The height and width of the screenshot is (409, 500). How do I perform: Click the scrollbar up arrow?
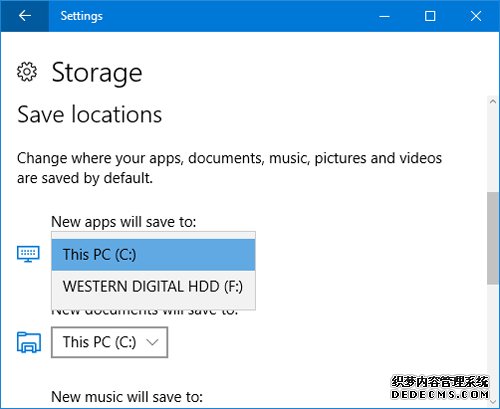pyautogui.click(x=493, y=101)
